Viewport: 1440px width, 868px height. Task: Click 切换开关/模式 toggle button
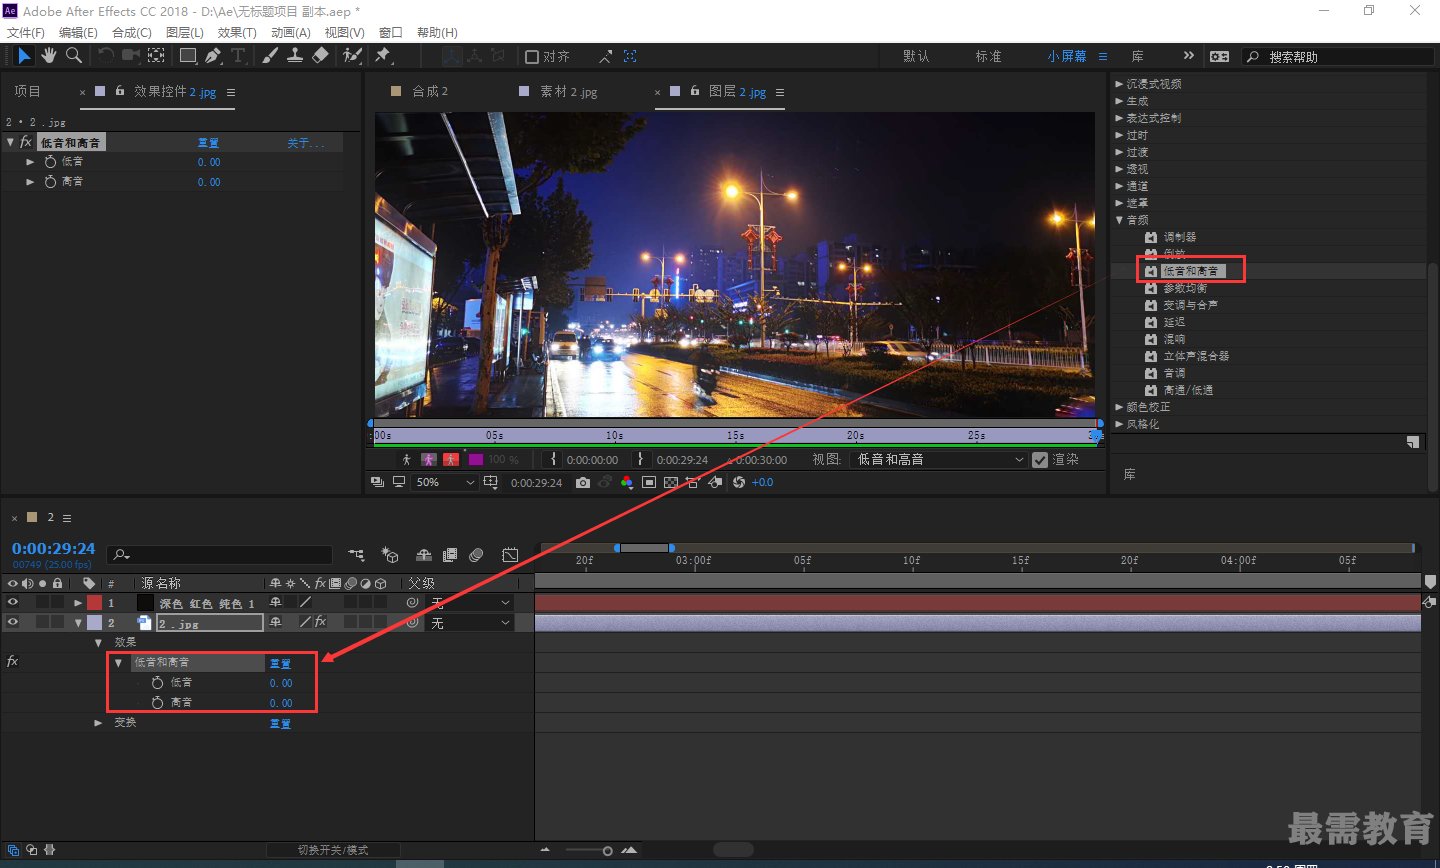pyautogui.click(x=333, y=850)
